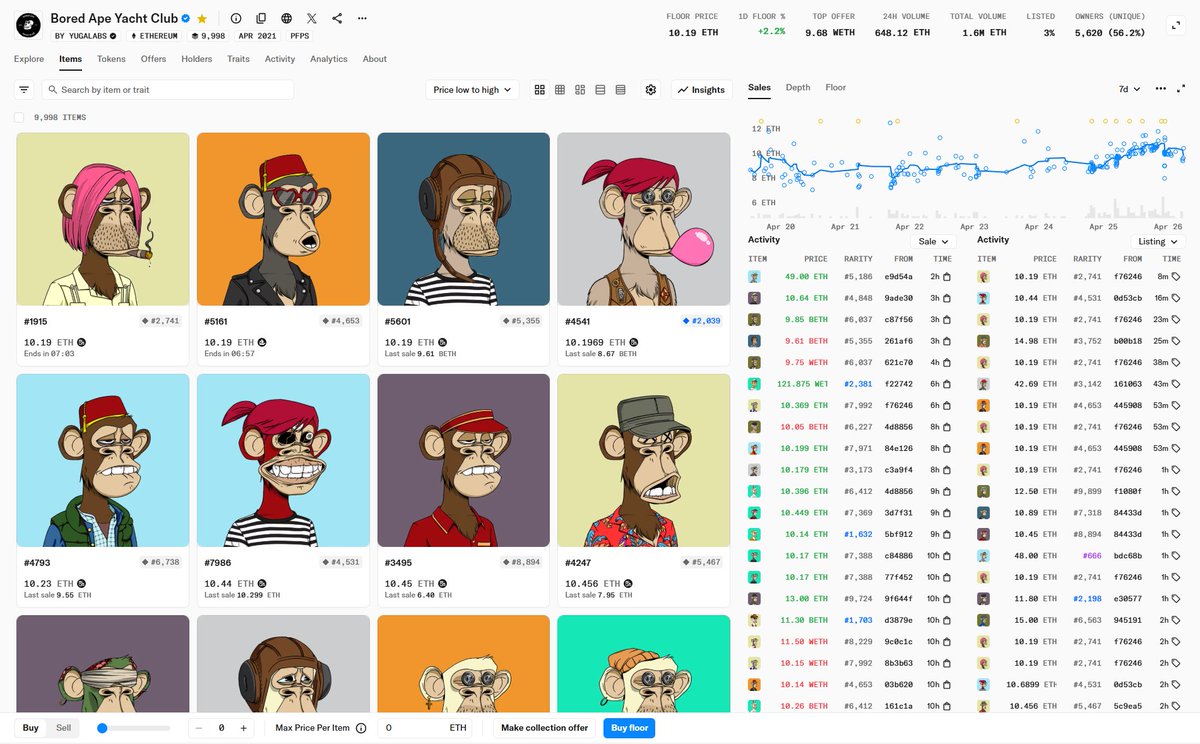Click Make collection offer

point(545,728)
